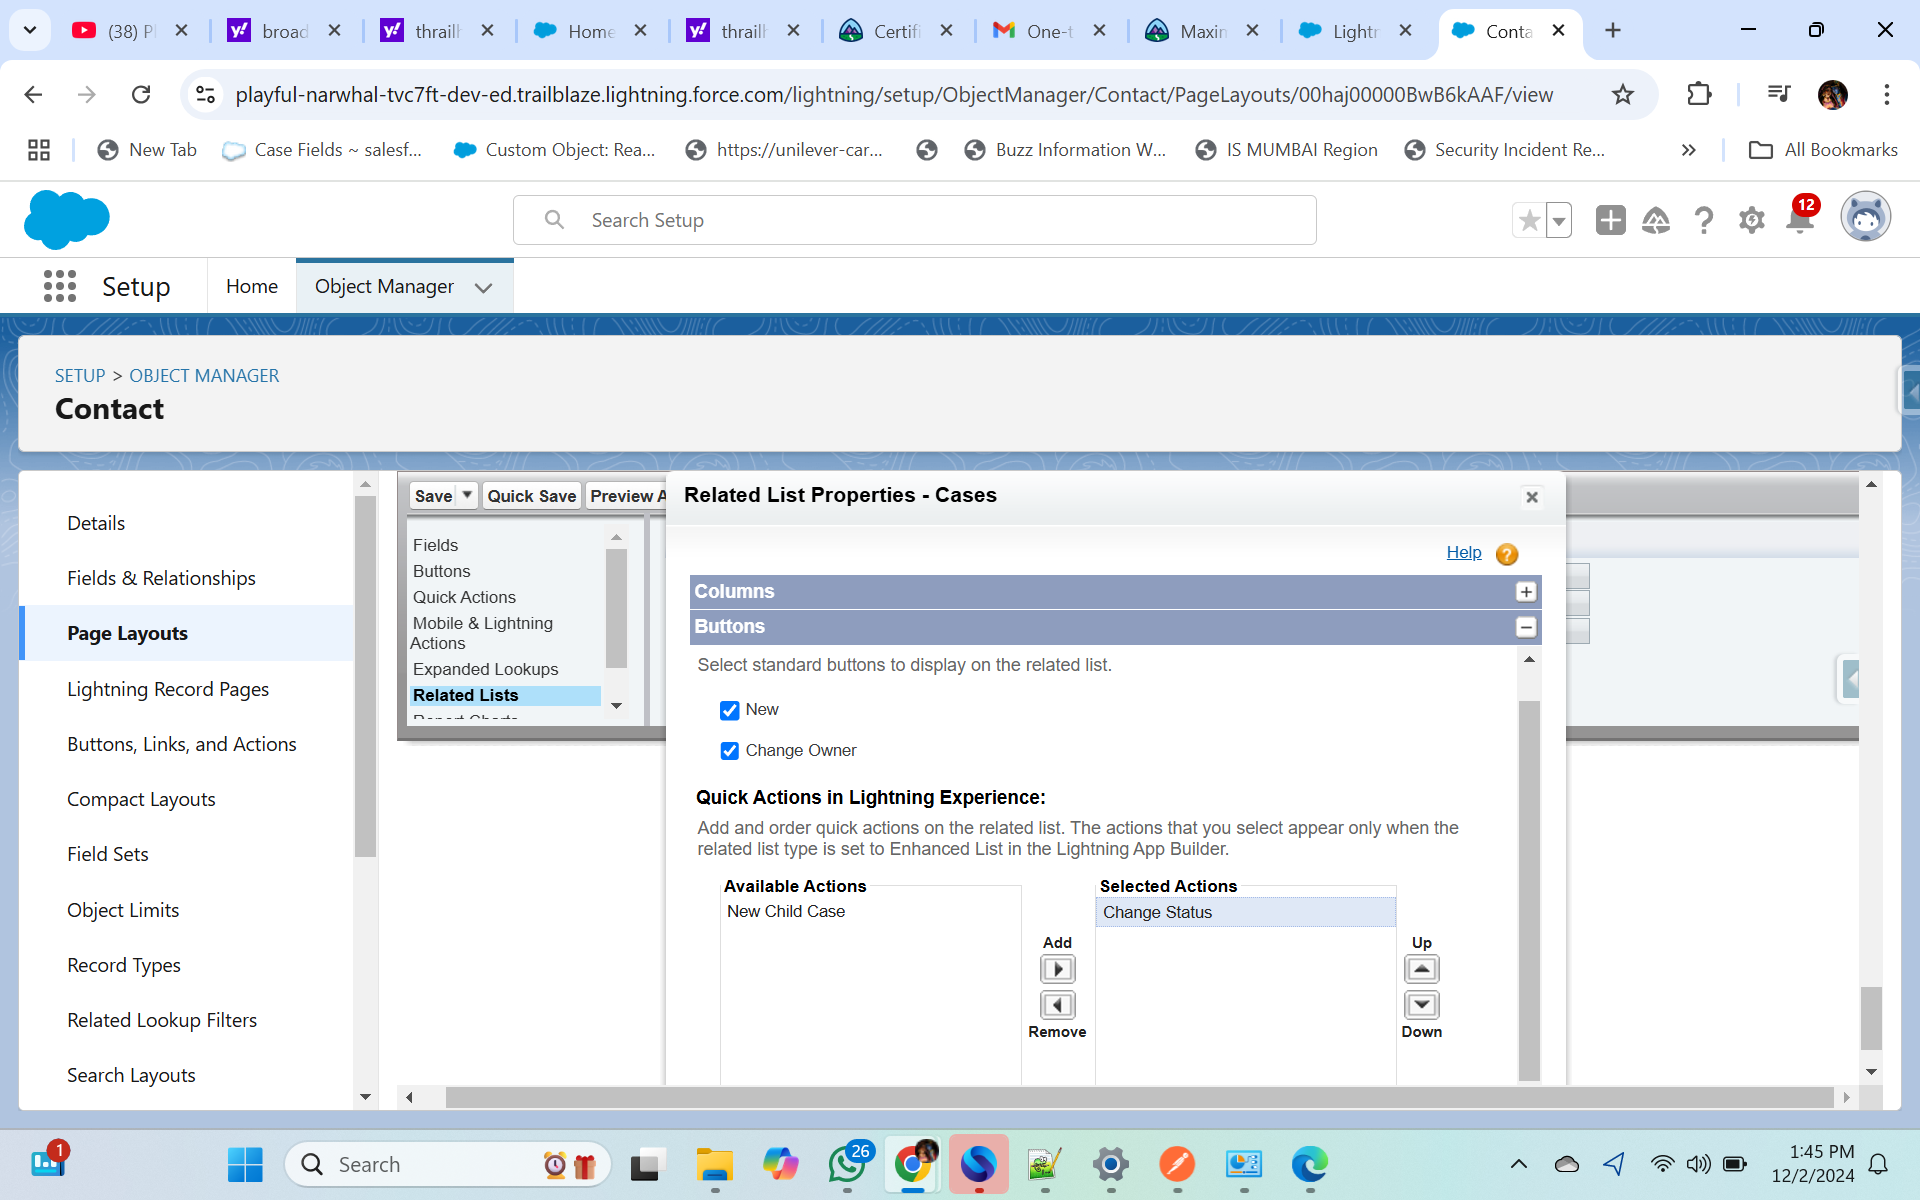1920x1200 pixels.
Task: Uncheck the New button checkbox
Action: pos(729,710)
